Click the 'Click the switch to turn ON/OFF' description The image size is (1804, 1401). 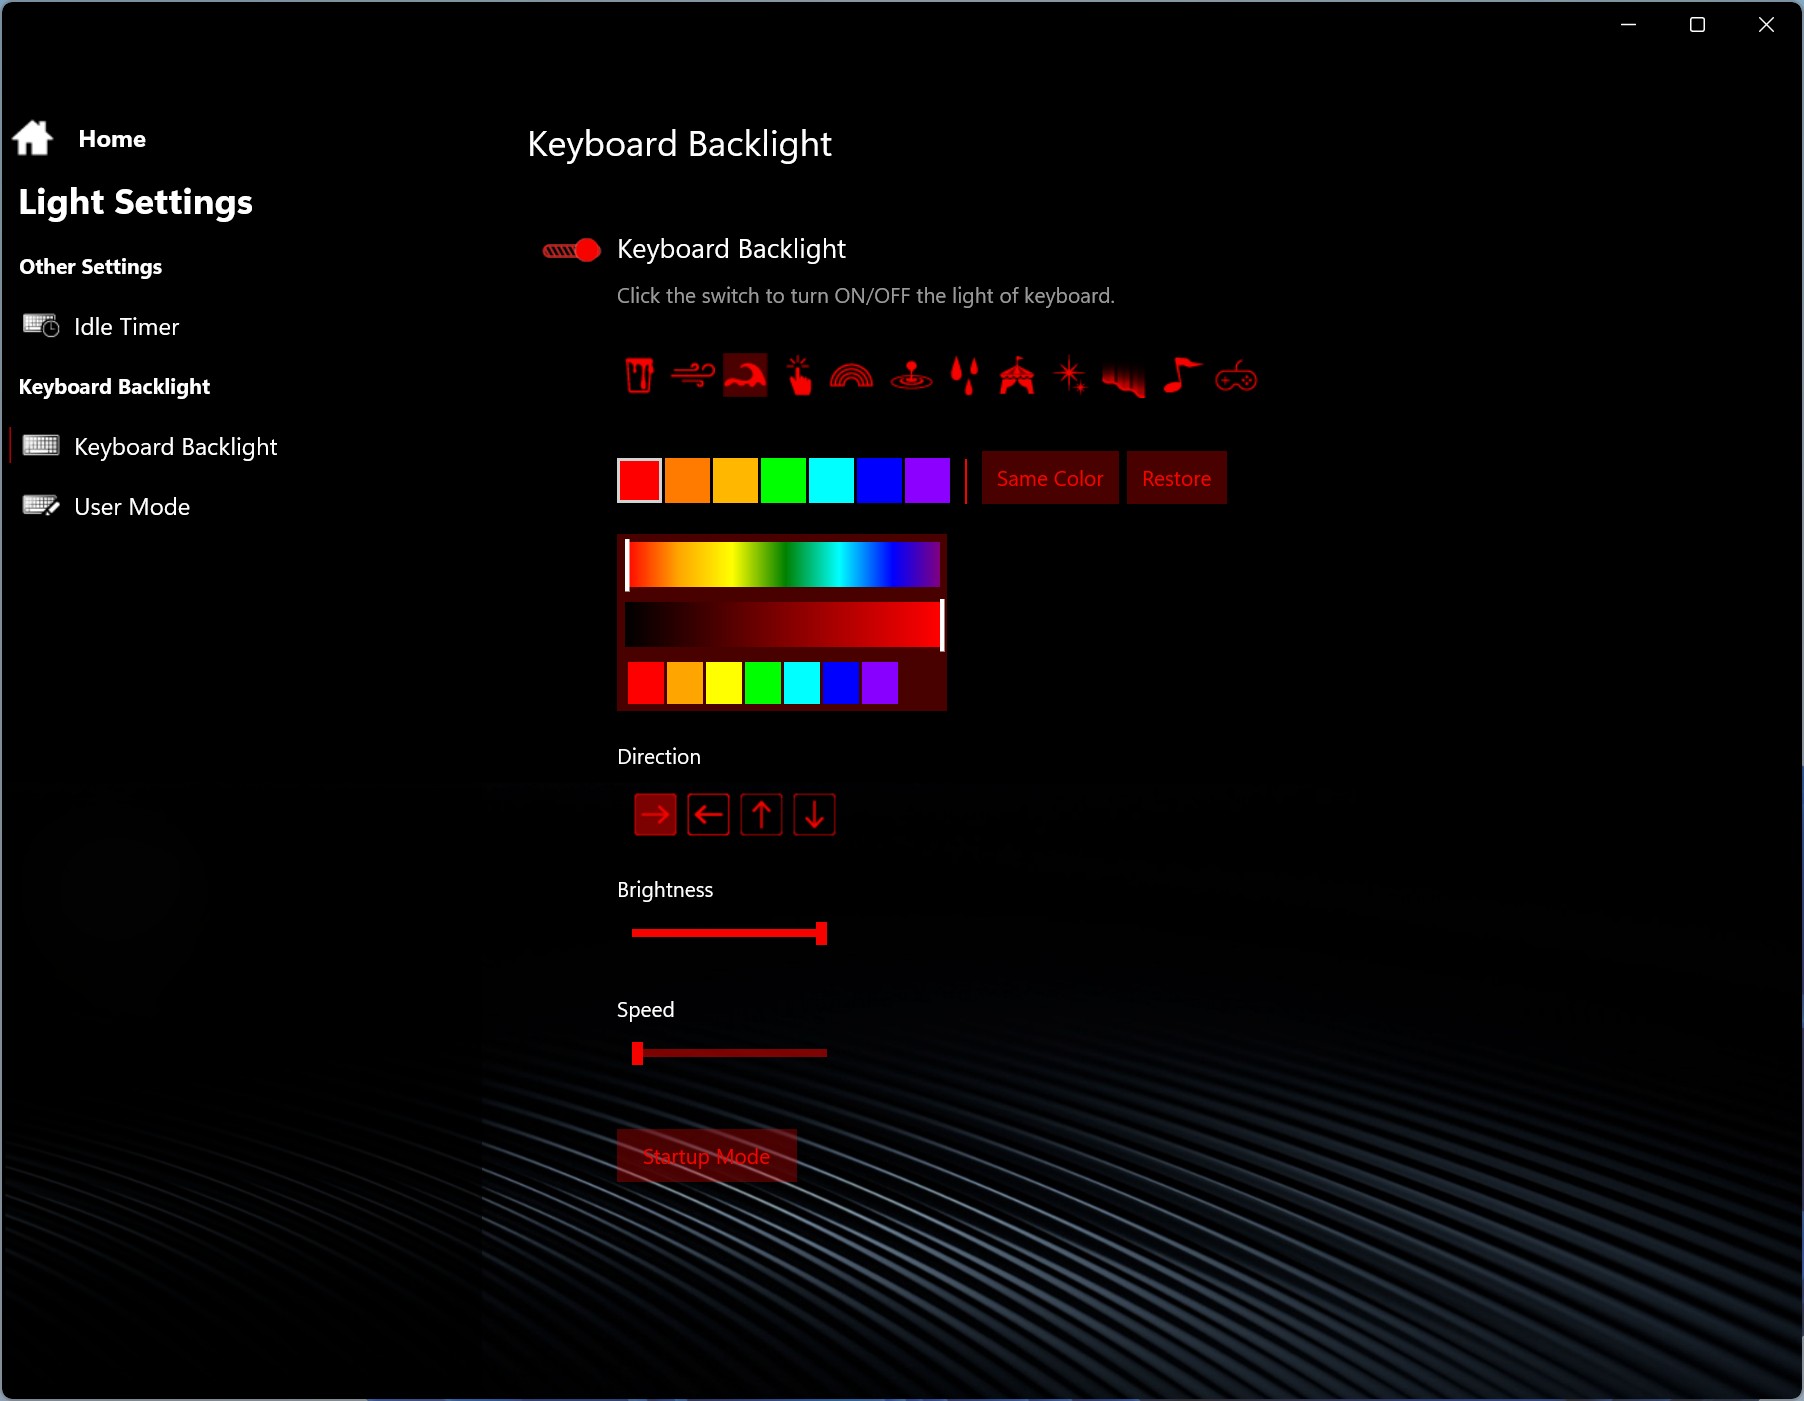(x=865, y=296)
